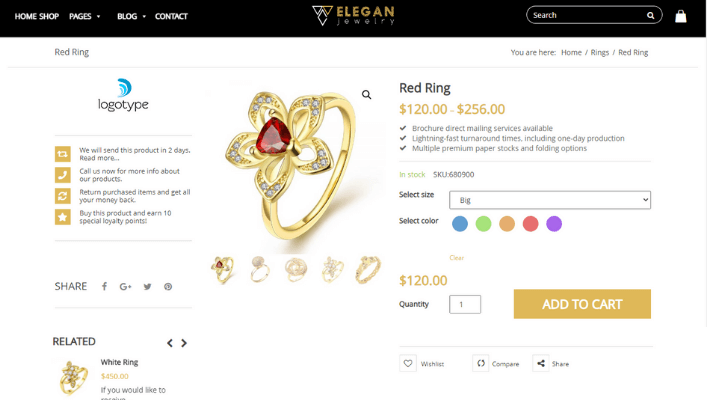Click the search magnifier icon in header
This screenshot has height=400, width=710.
651,15
